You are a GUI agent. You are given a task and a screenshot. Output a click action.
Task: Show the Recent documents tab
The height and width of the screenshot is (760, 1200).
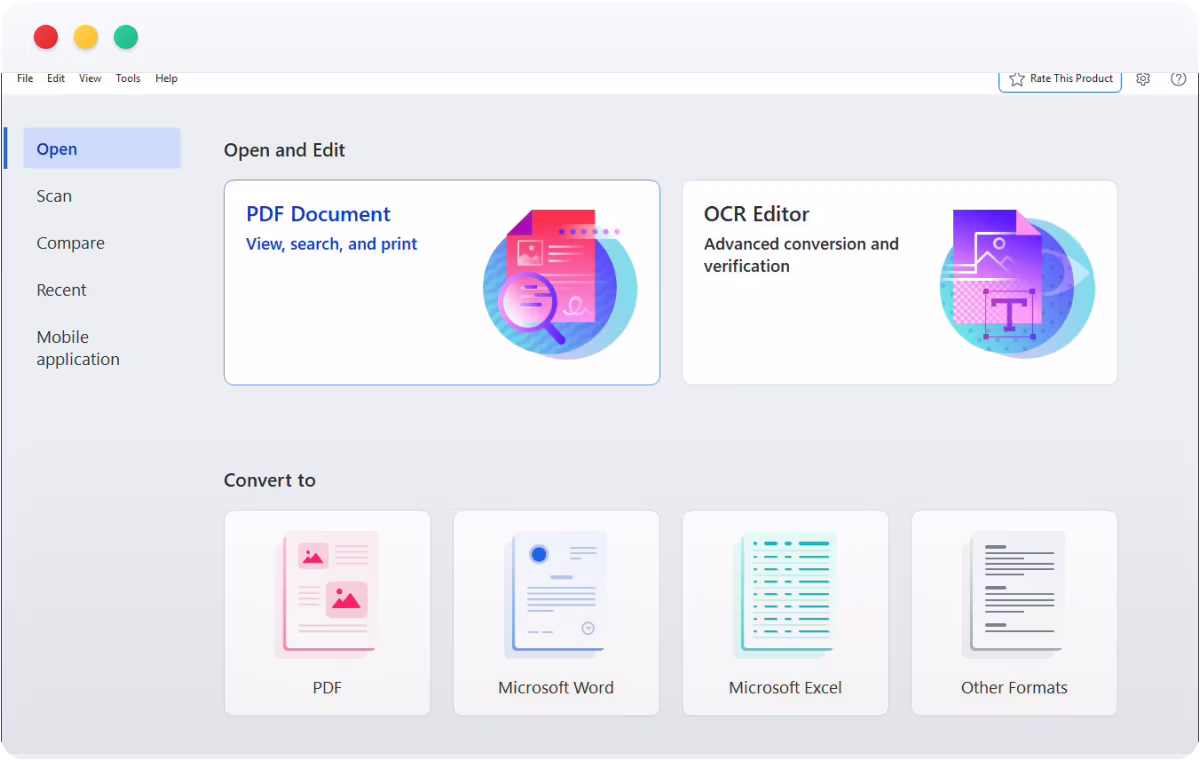click(x=61, y=290)
